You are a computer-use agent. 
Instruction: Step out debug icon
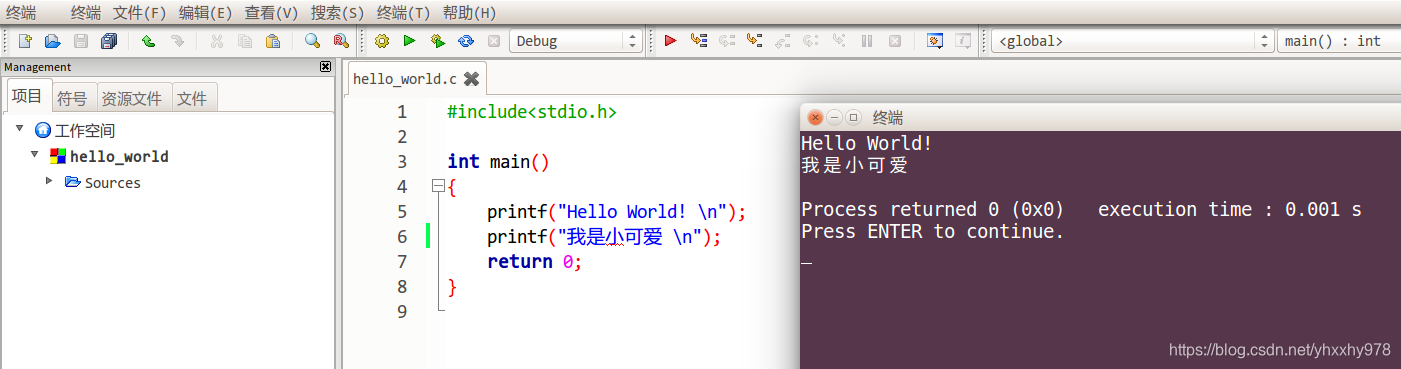click(783, 41)
